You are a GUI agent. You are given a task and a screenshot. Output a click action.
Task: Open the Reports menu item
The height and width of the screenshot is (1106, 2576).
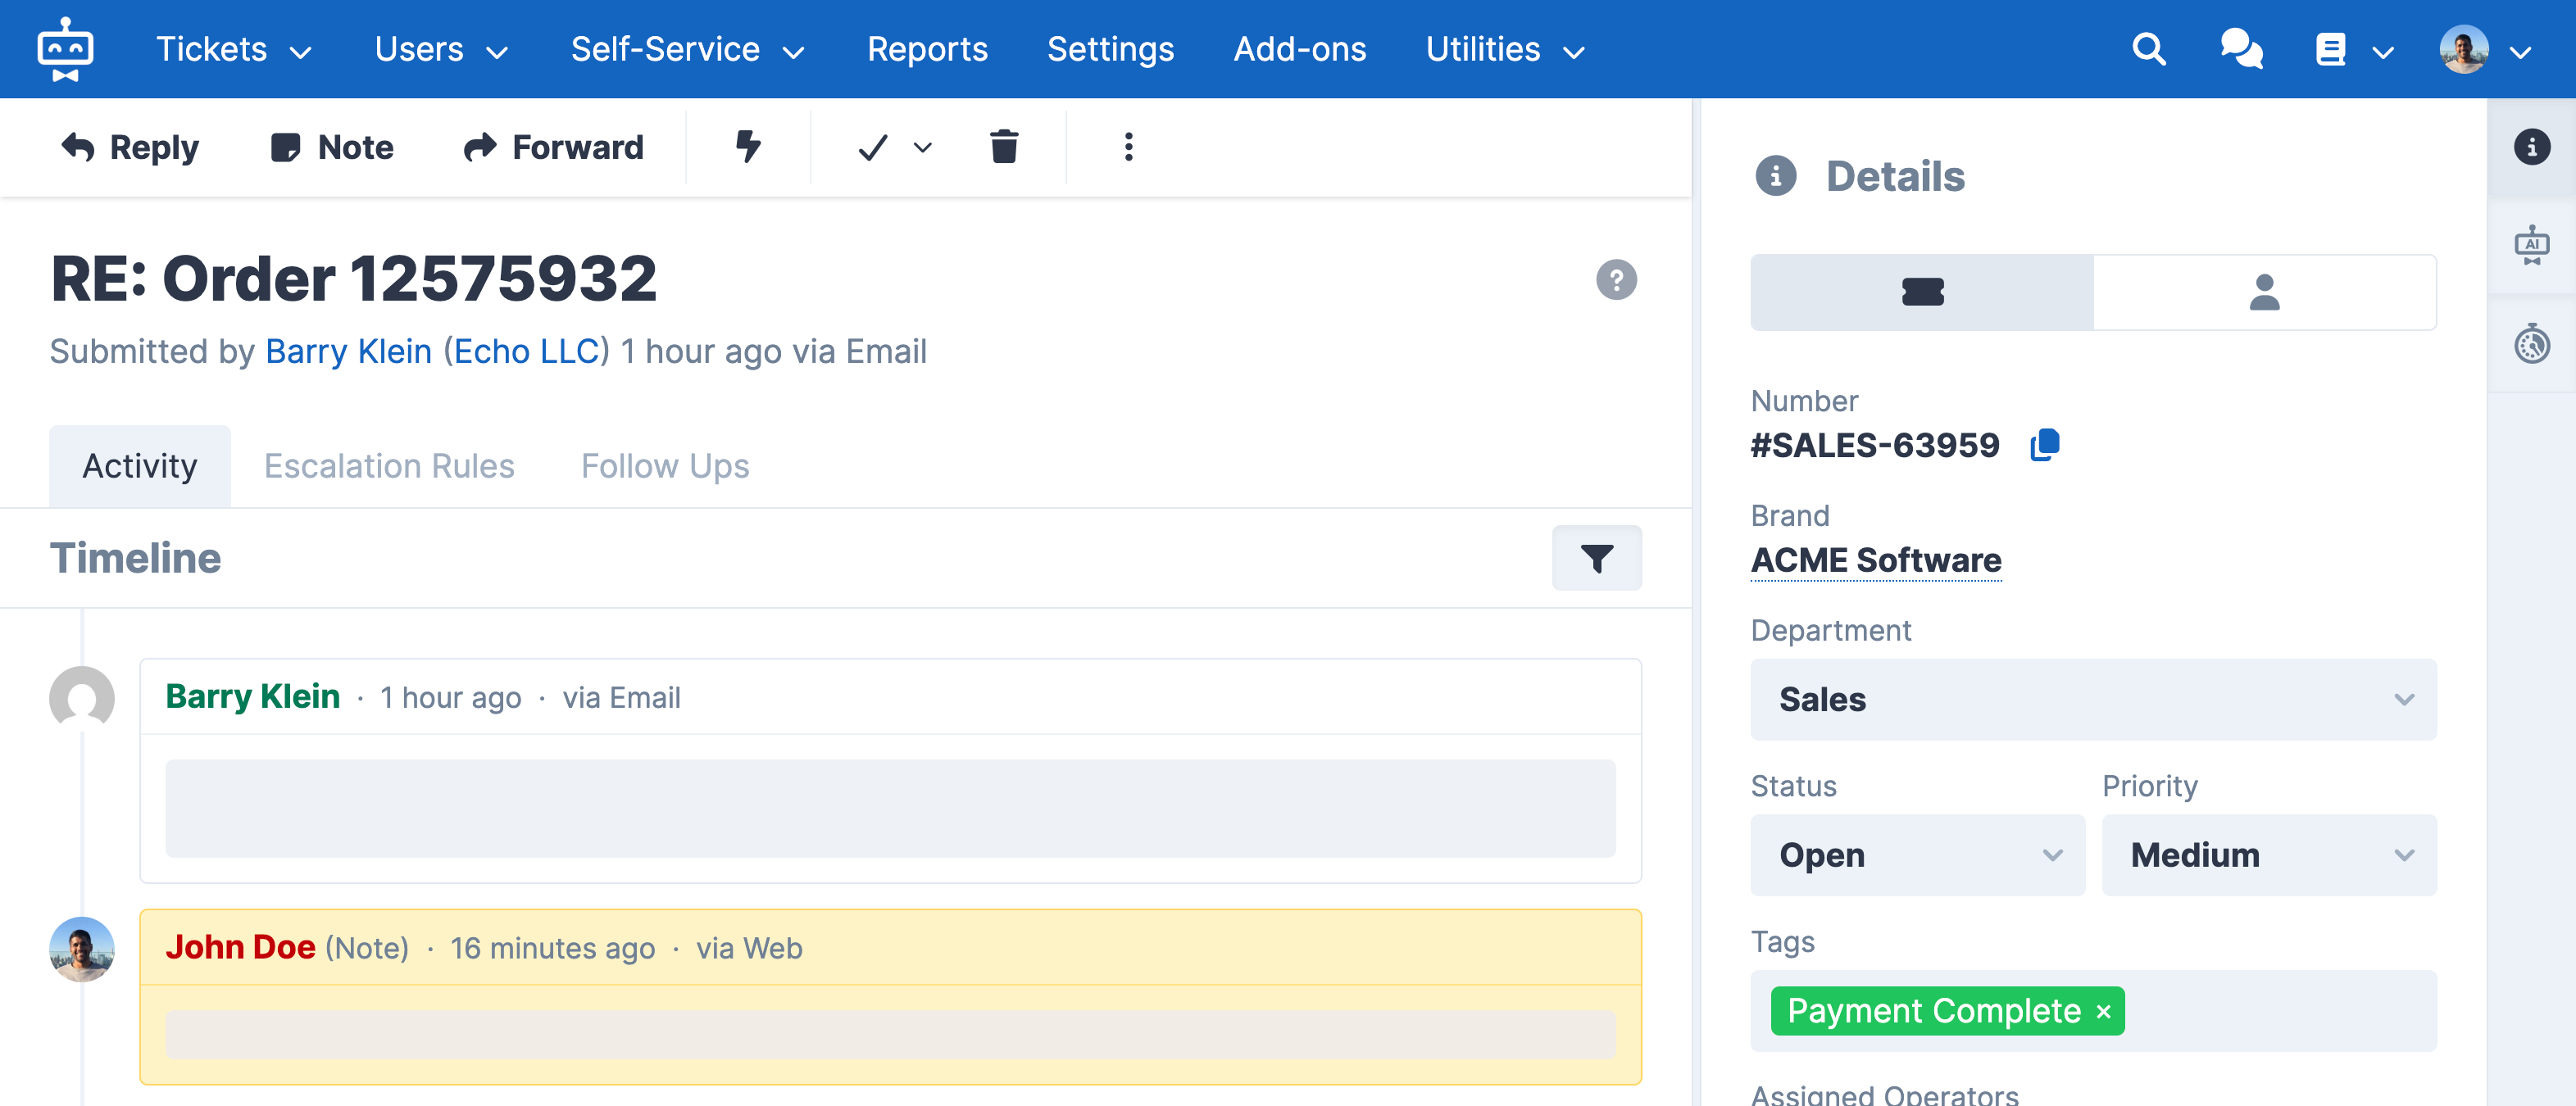tap(926, 49)
